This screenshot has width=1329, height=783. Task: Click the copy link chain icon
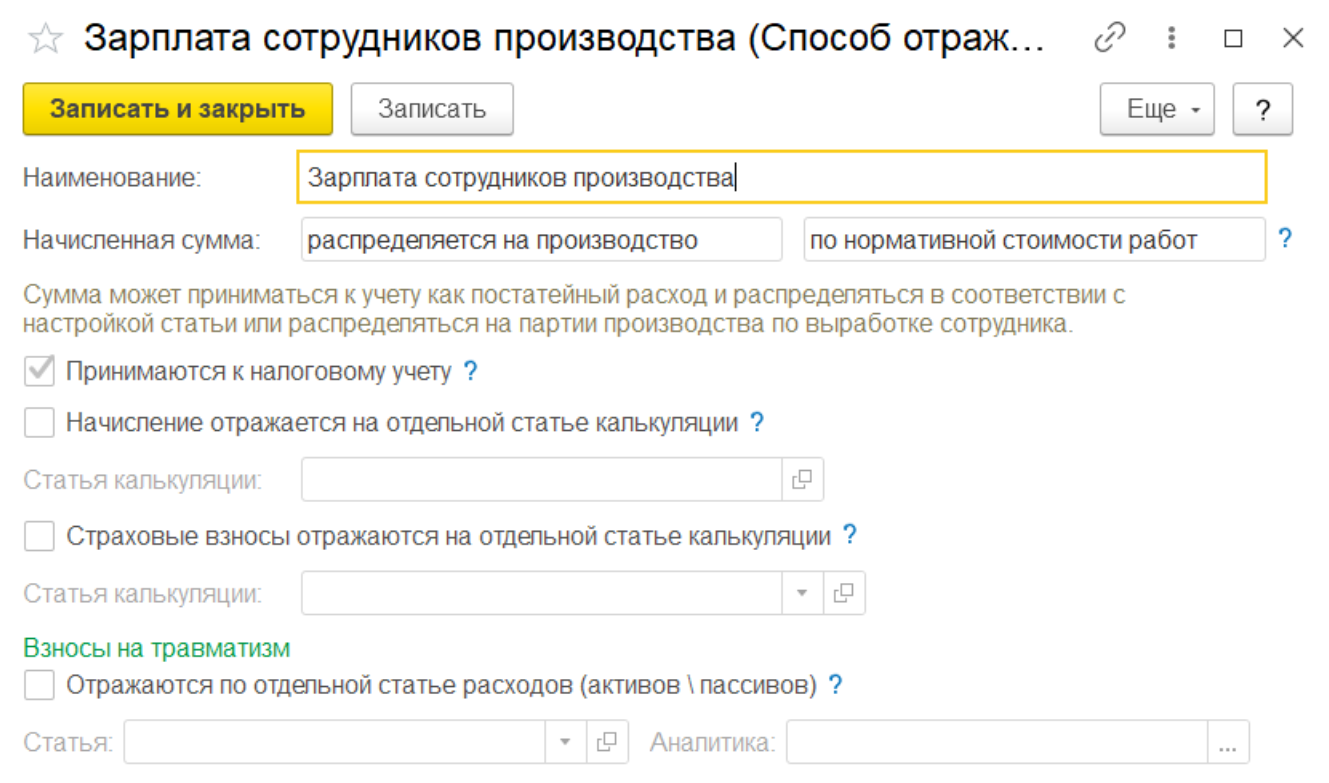tap(1110, 39)
